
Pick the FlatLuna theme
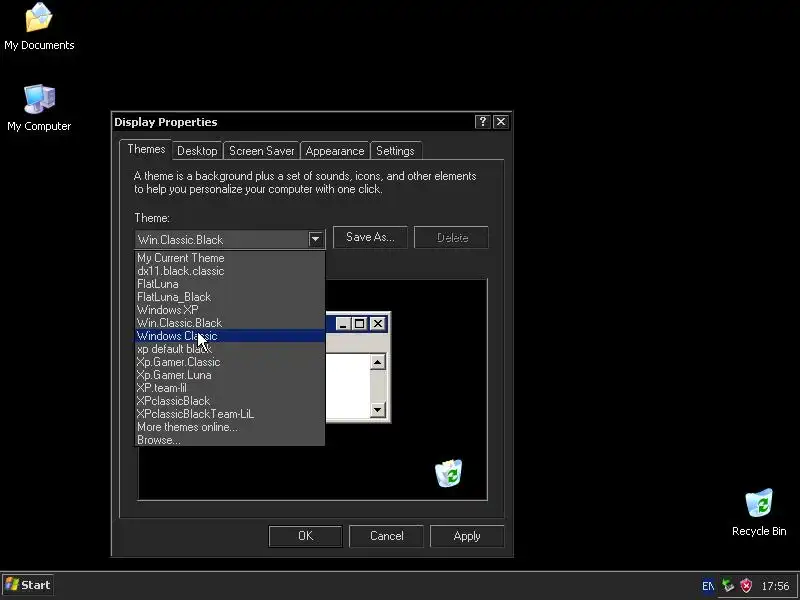[x=230, y=284]
